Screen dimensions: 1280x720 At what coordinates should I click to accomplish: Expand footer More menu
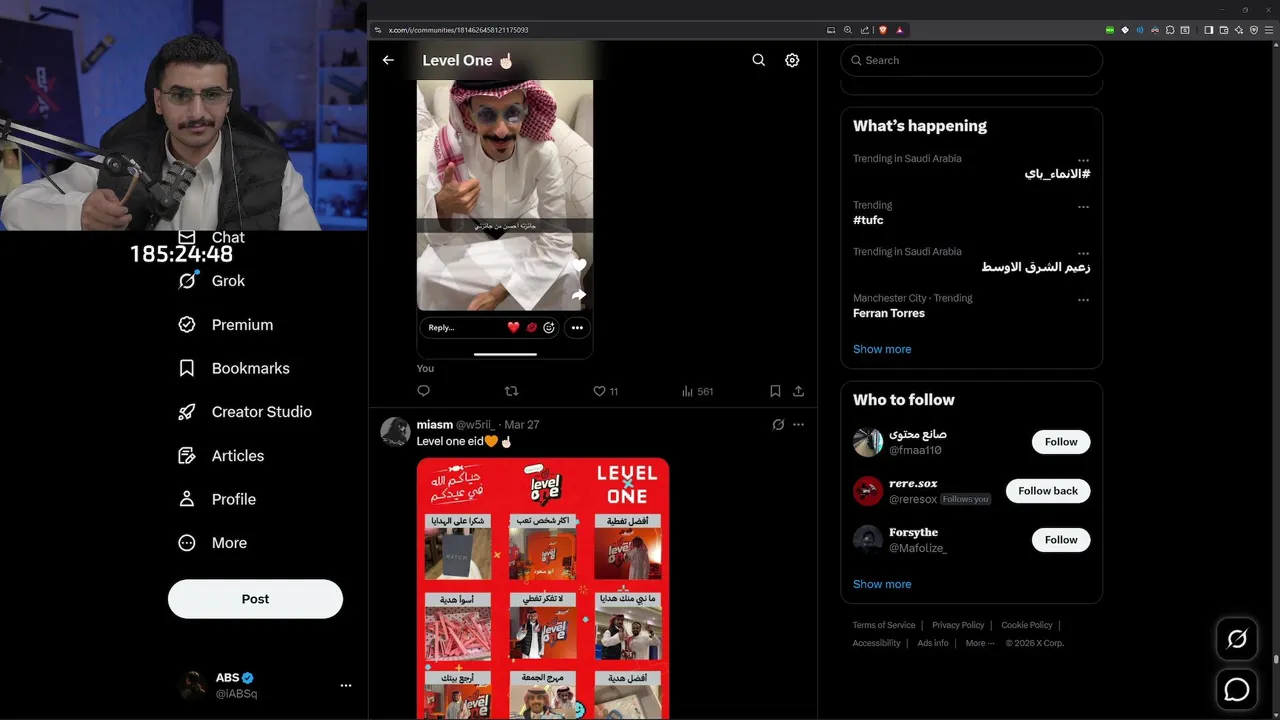[x=980, y=643]
